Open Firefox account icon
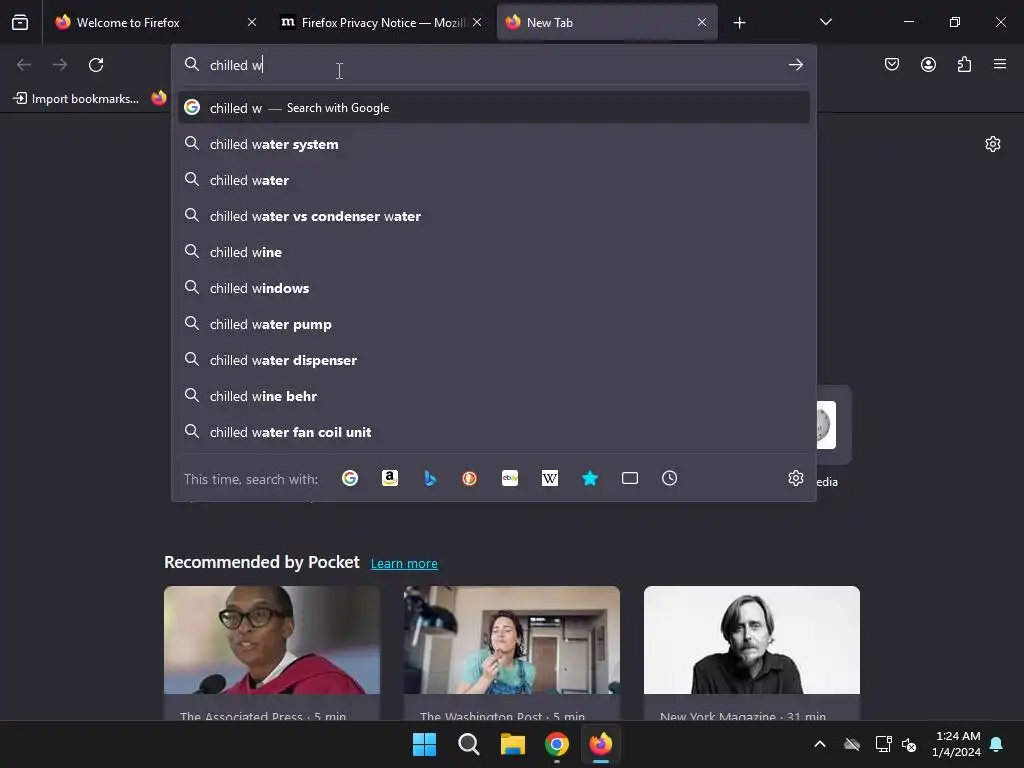 (928, 64)
